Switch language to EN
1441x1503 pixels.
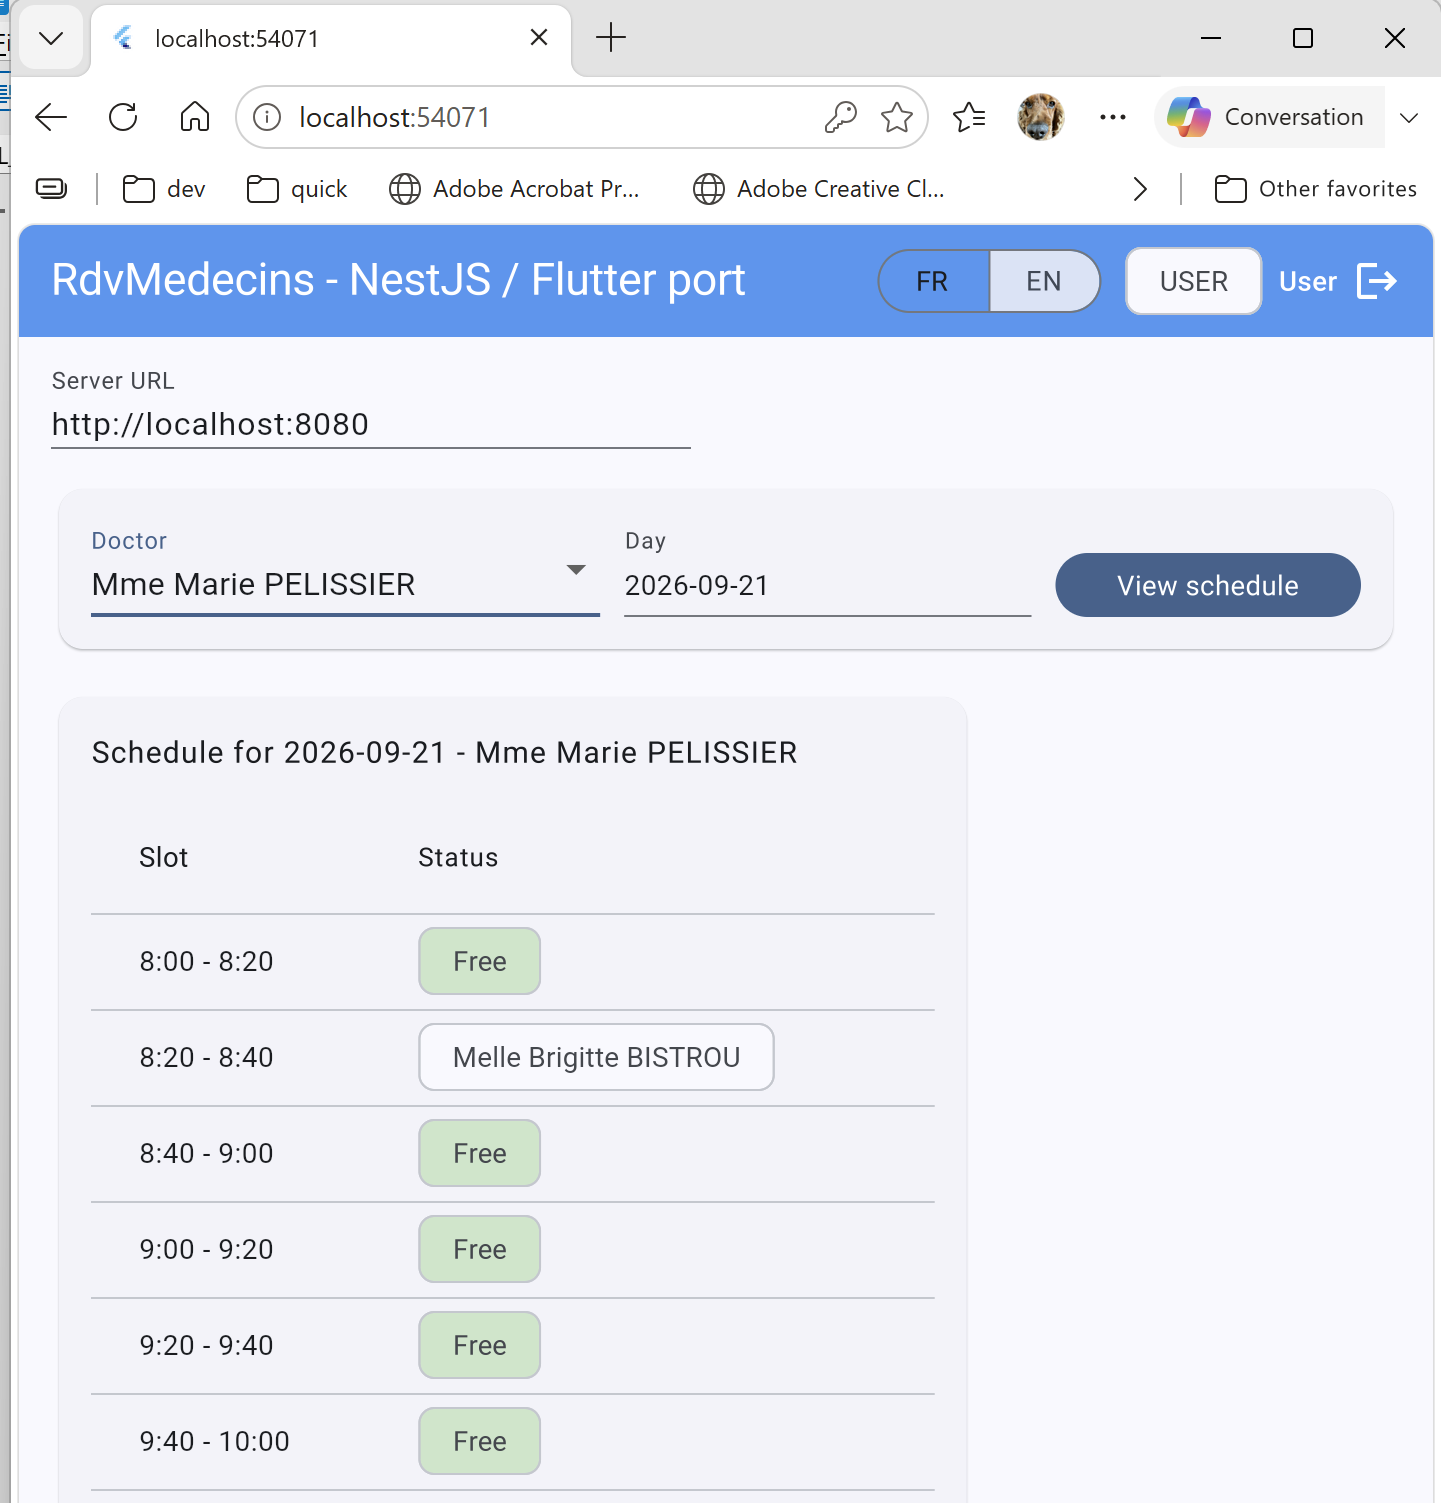(x=1045, y=281)
